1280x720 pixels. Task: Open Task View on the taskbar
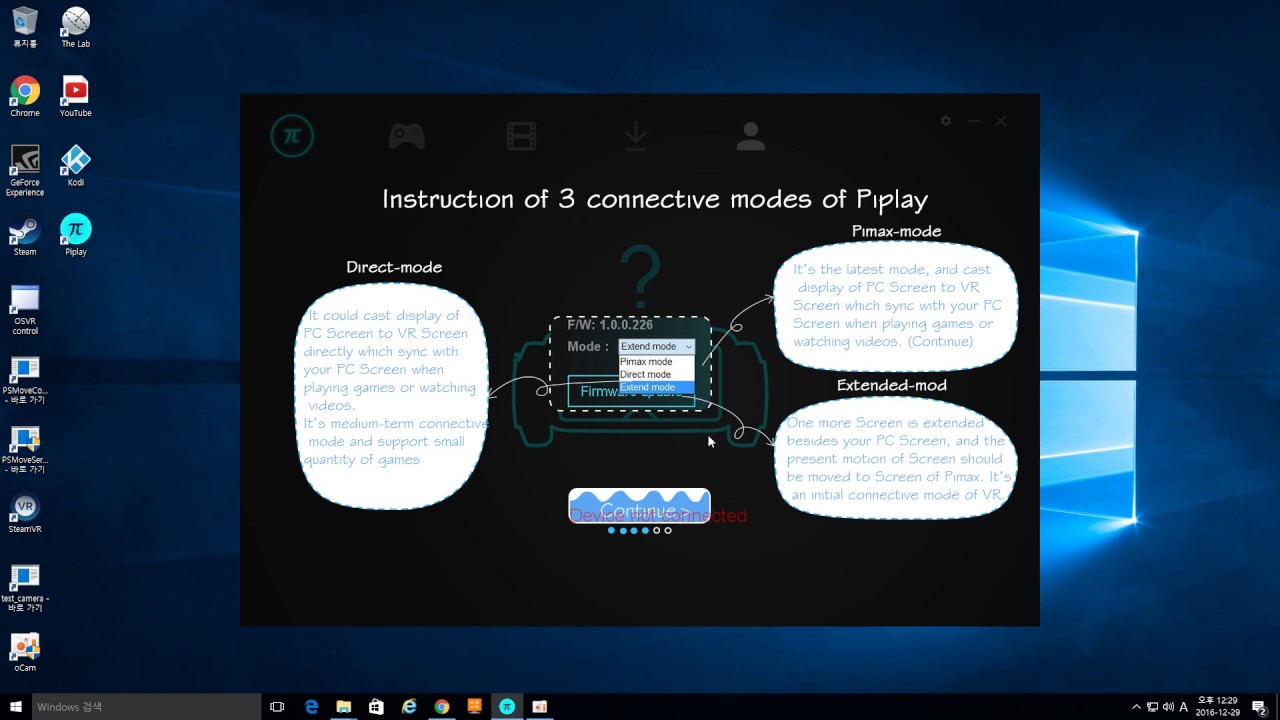click(x=278, y=707)
